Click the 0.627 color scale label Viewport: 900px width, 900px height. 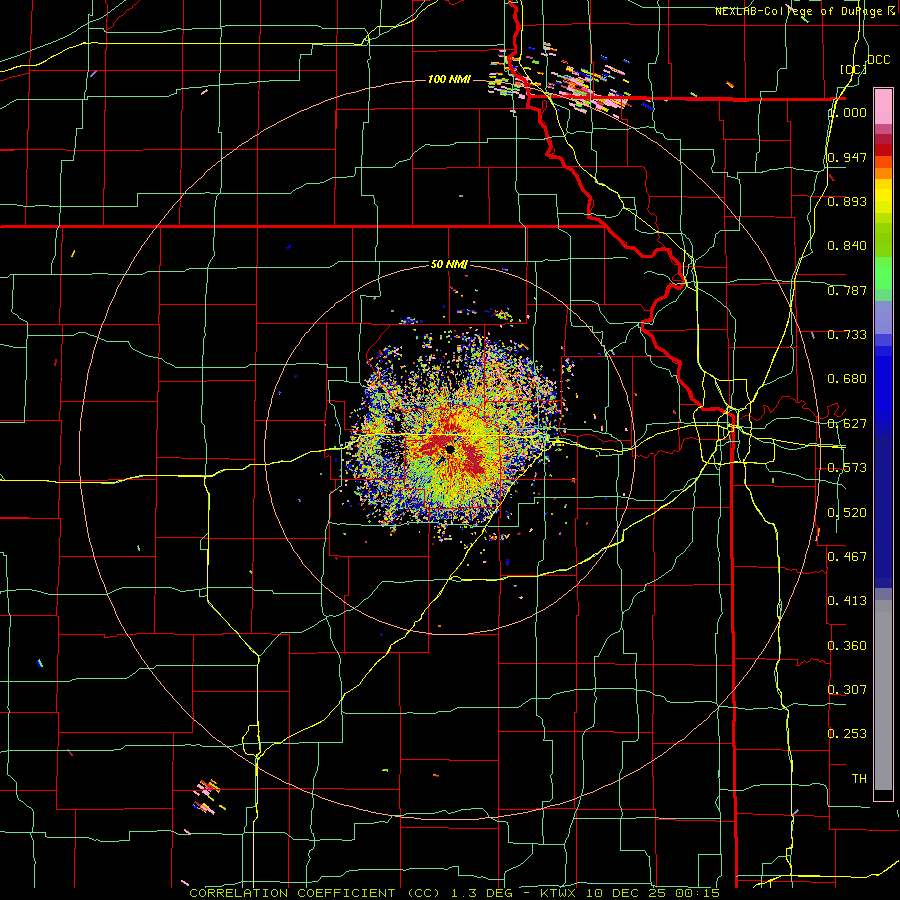point(847,424)
